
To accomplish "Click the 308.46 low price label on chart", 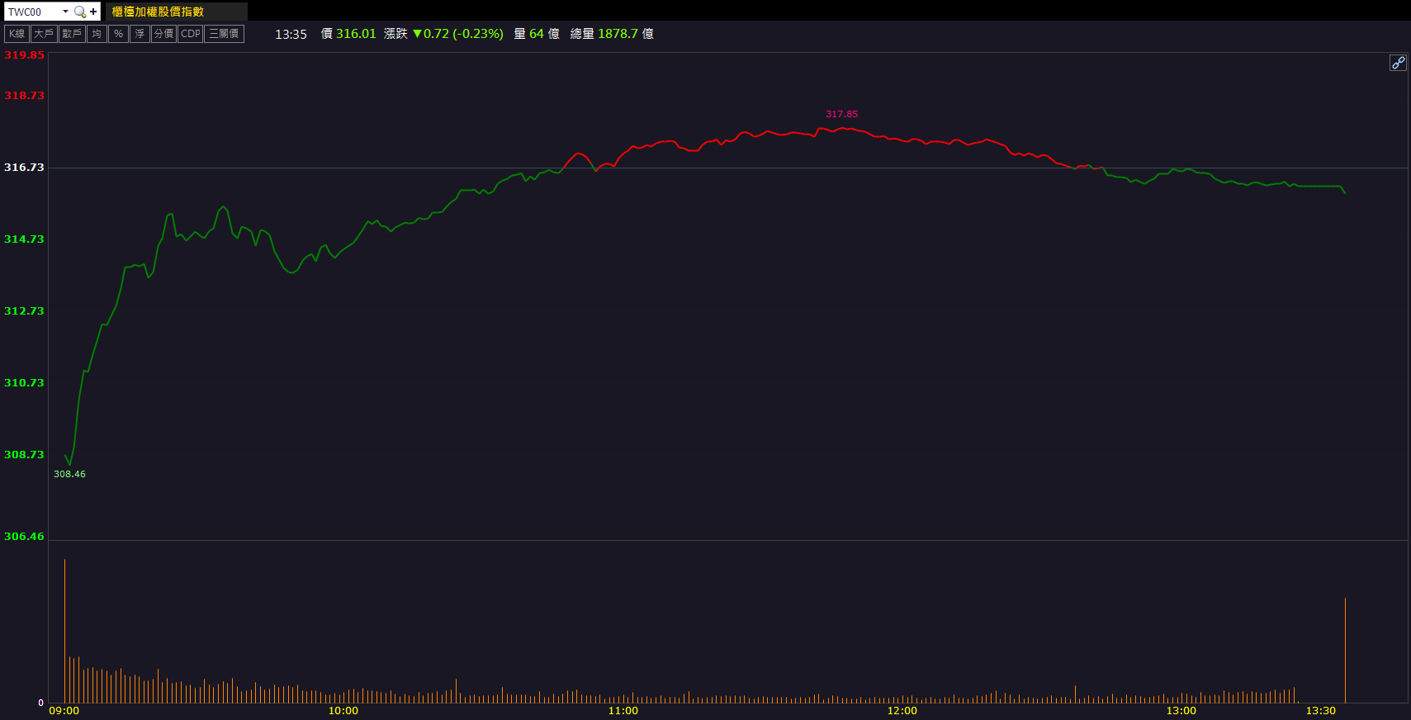I will pyautogui.click(x=70, y=474).
